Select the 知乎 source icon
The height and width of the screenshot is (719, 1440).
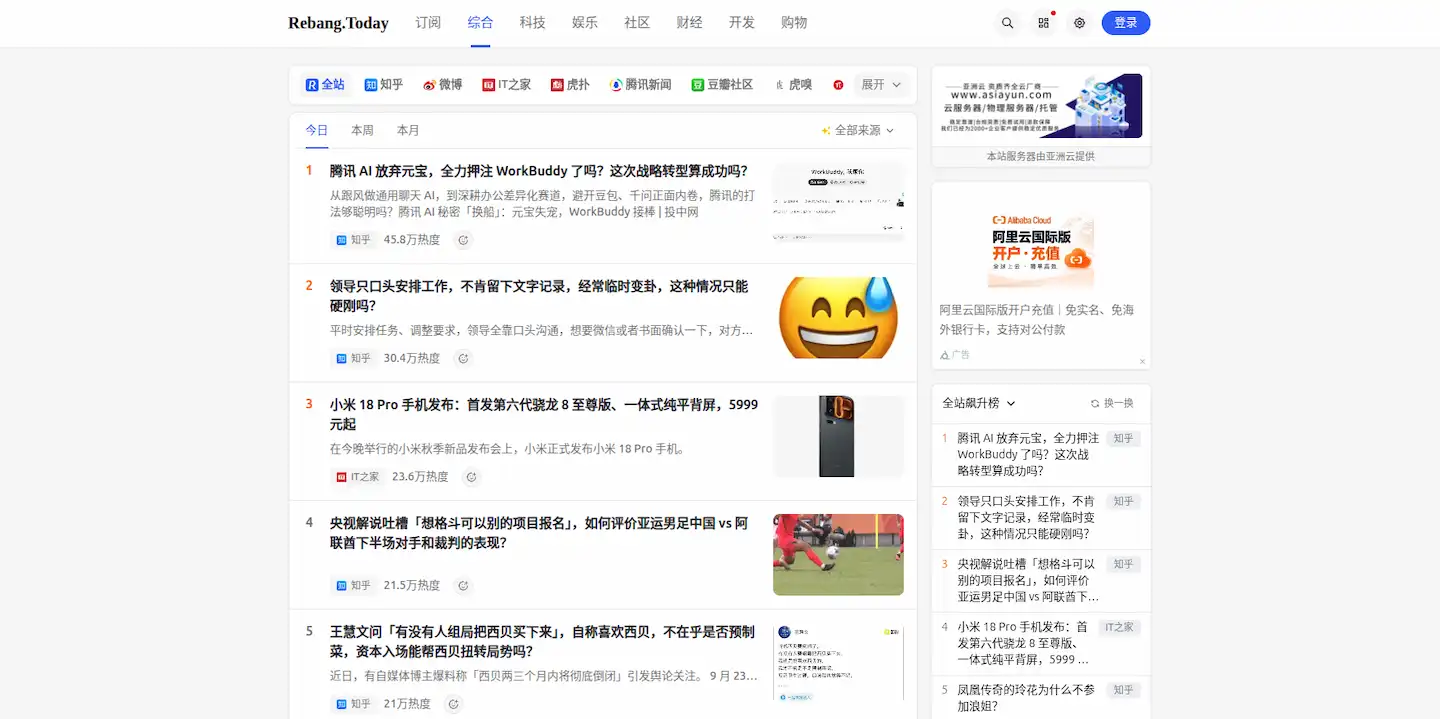(384, 85)
